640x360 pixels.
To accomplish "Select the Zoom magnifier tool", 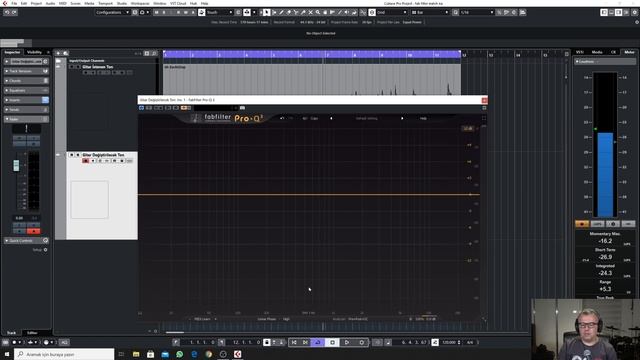I will [318, 12].
